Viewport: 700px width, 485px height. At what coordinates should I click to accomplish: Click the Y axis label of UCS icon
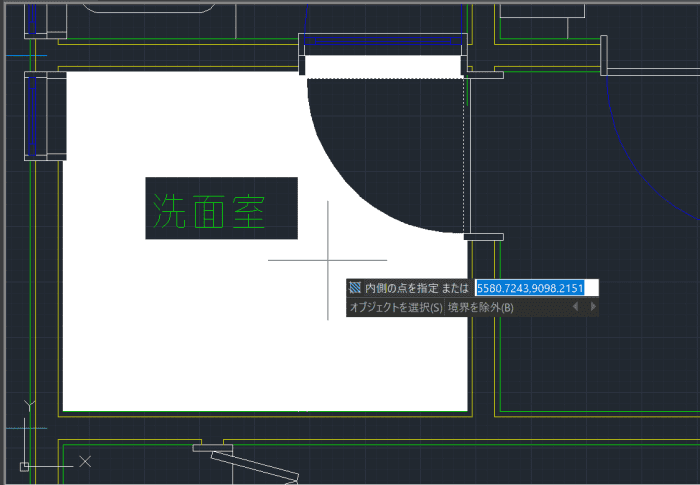(29, 406)
